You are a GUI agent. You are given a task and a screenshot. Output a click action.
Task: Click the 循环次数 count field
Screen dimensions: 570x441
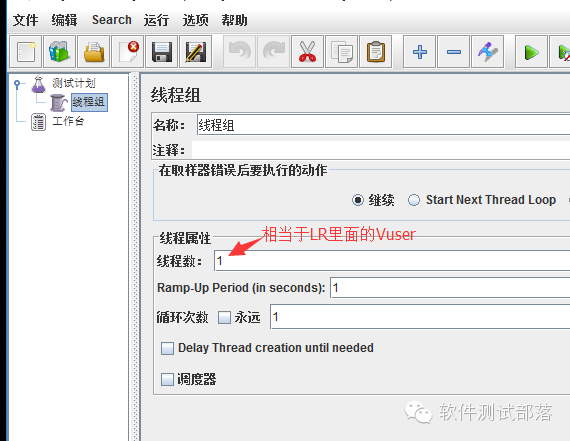[420, 317]
